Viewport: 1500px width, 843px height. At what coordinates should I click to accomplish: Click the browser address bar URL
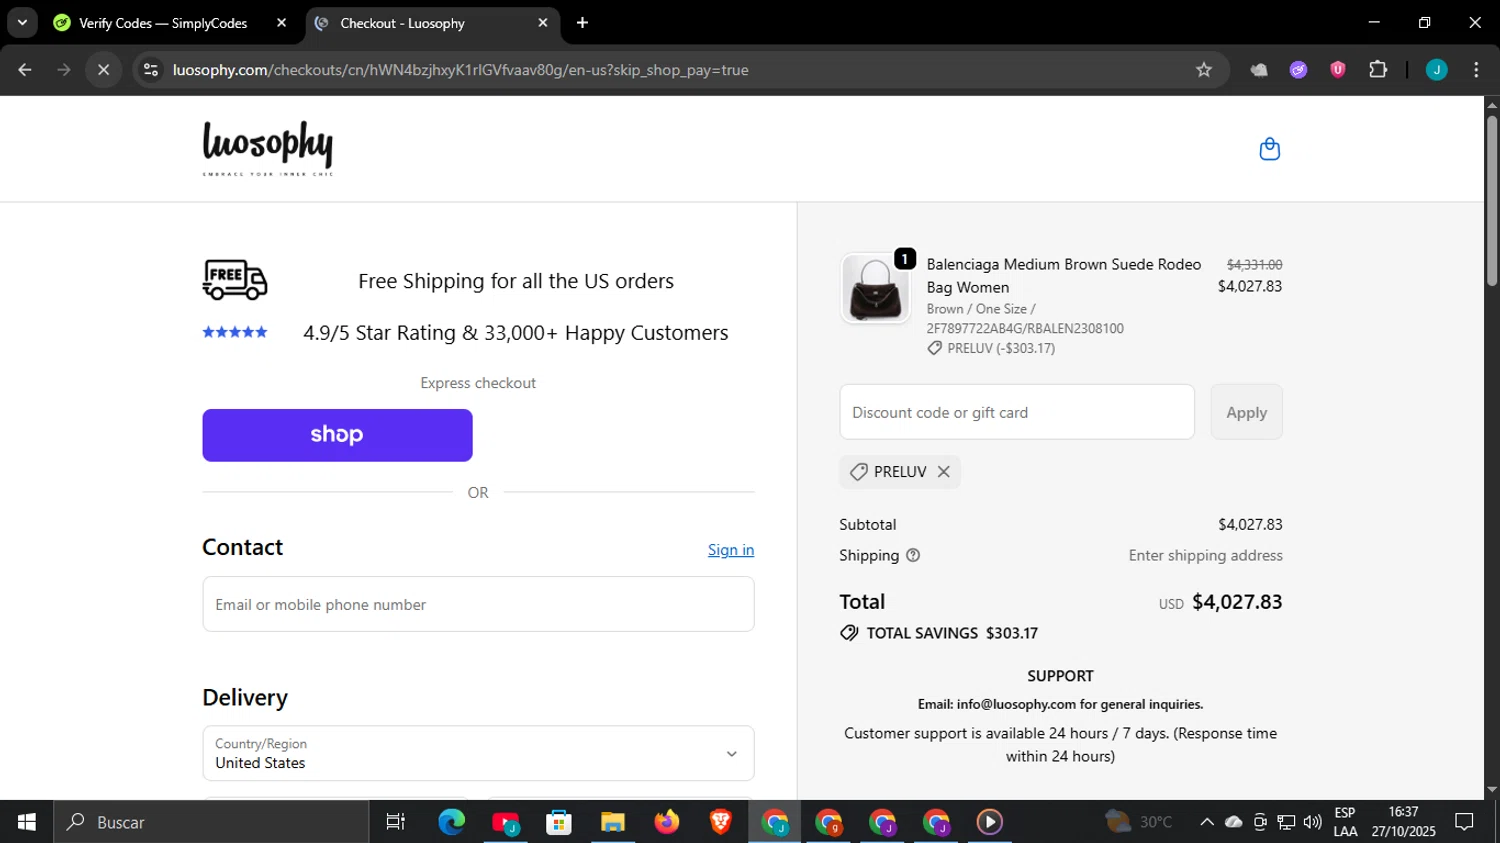(x=460, y=70)
